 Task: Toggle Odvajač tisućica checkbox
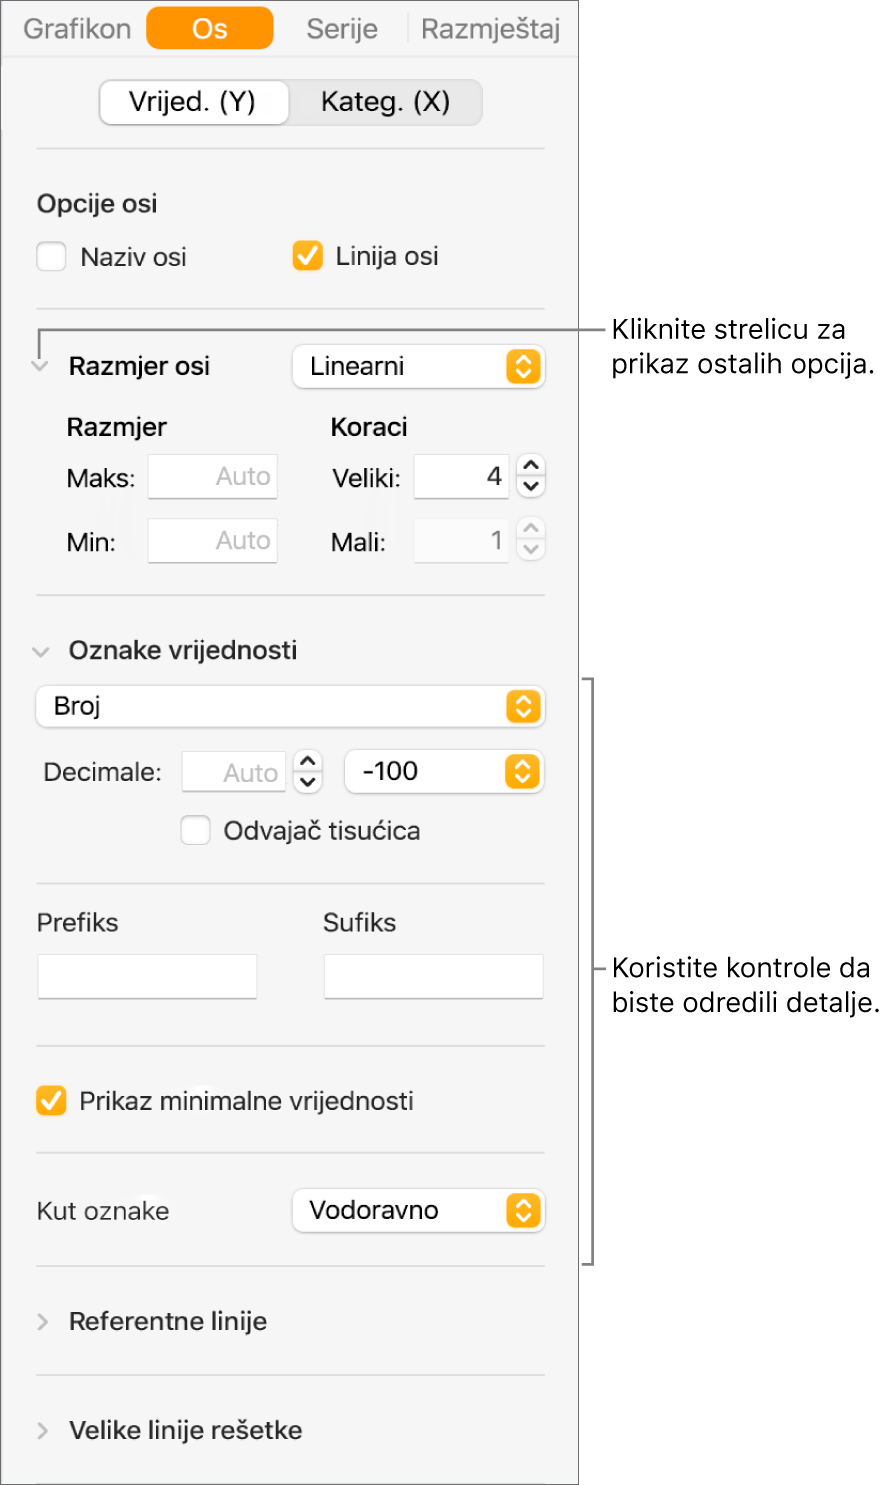(x=195, y=830)
